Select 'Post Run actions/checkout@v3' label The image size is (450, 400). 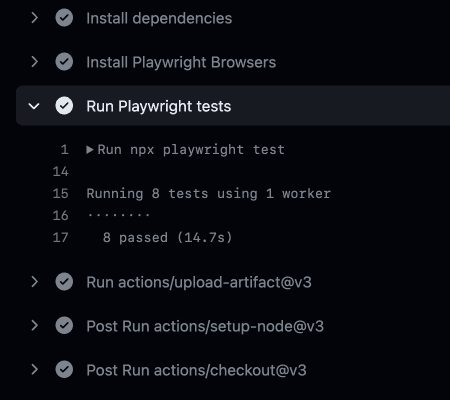point(196,370)
